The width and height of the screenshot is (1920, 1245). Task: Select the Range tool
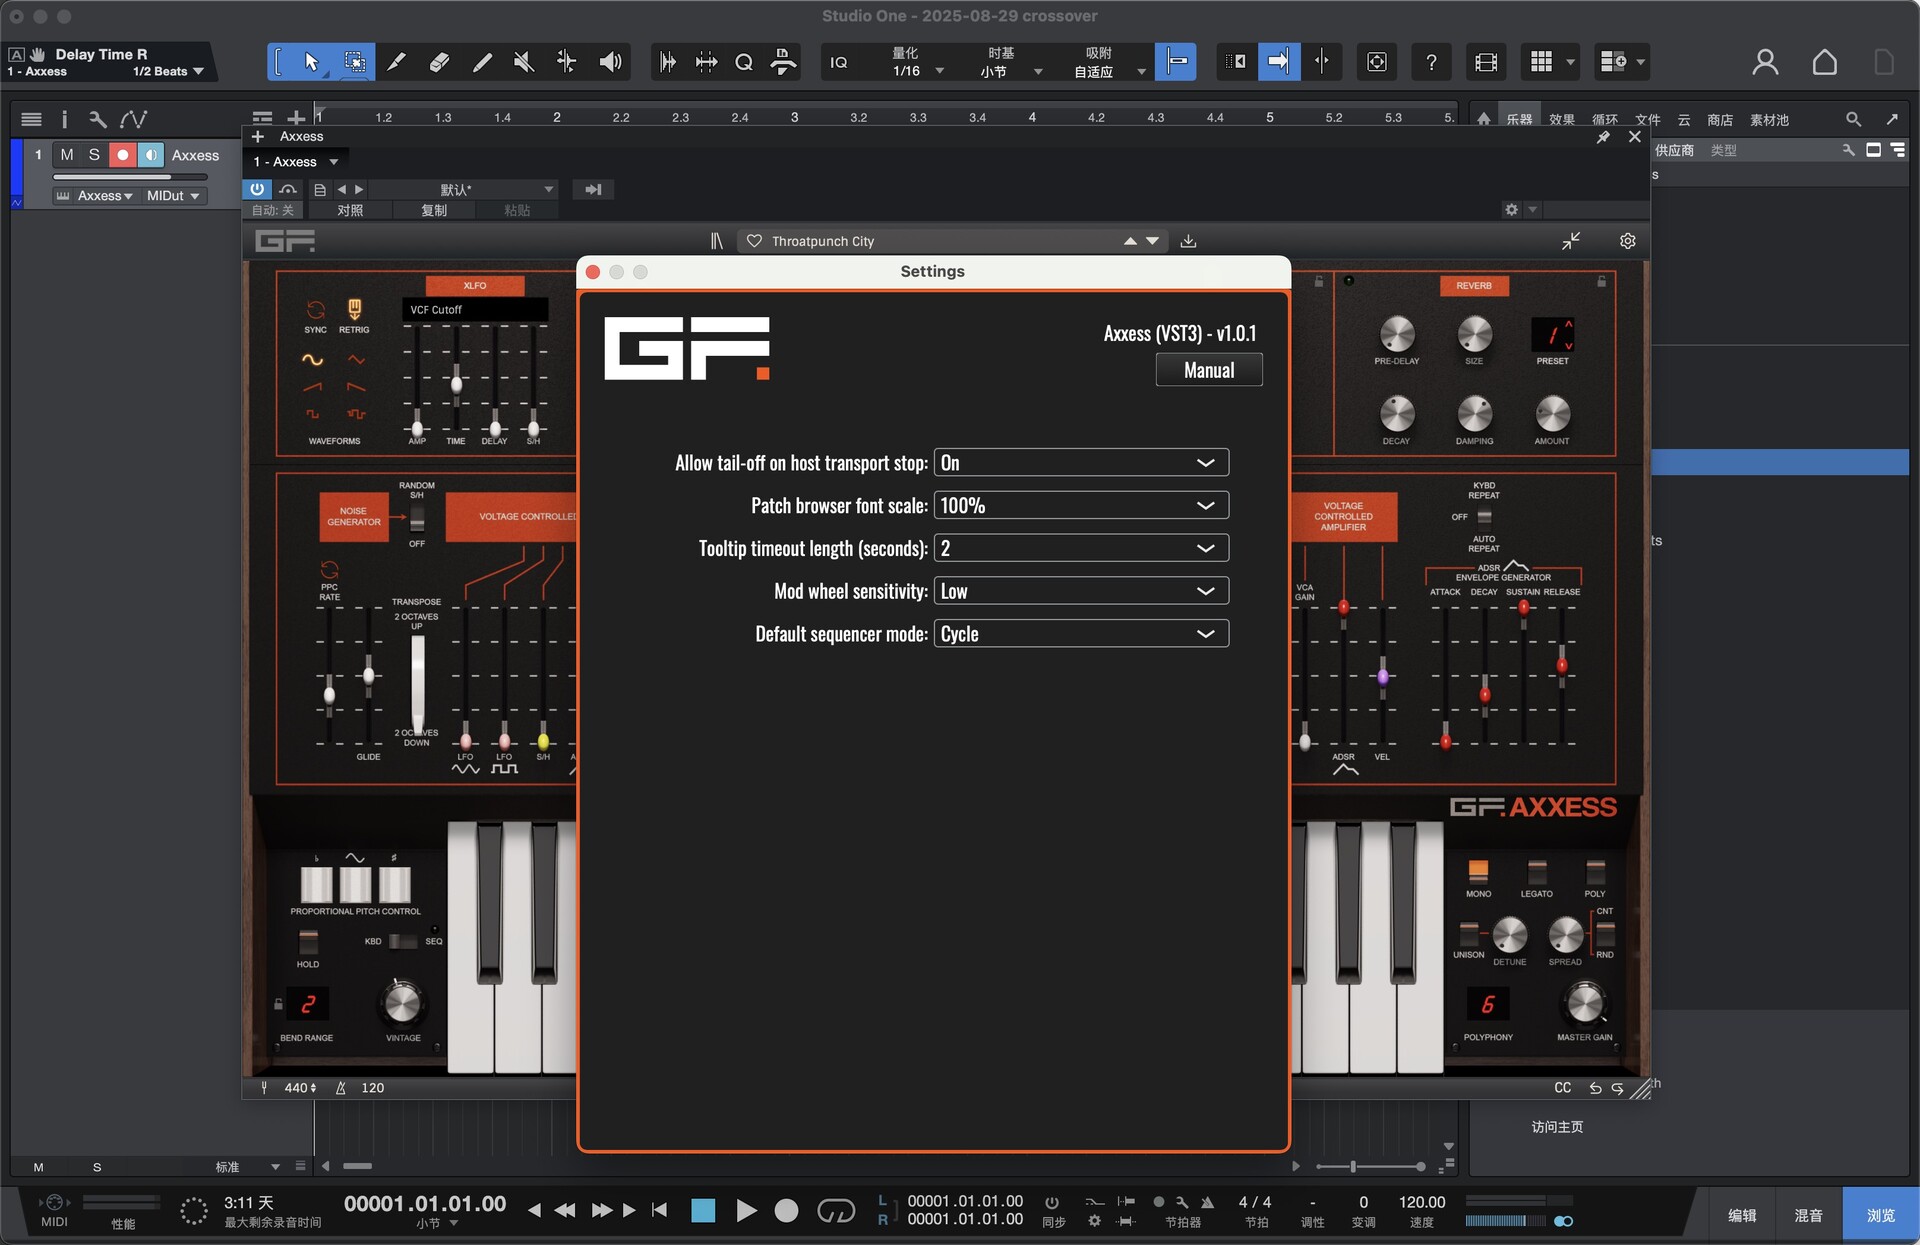point(354,62)
